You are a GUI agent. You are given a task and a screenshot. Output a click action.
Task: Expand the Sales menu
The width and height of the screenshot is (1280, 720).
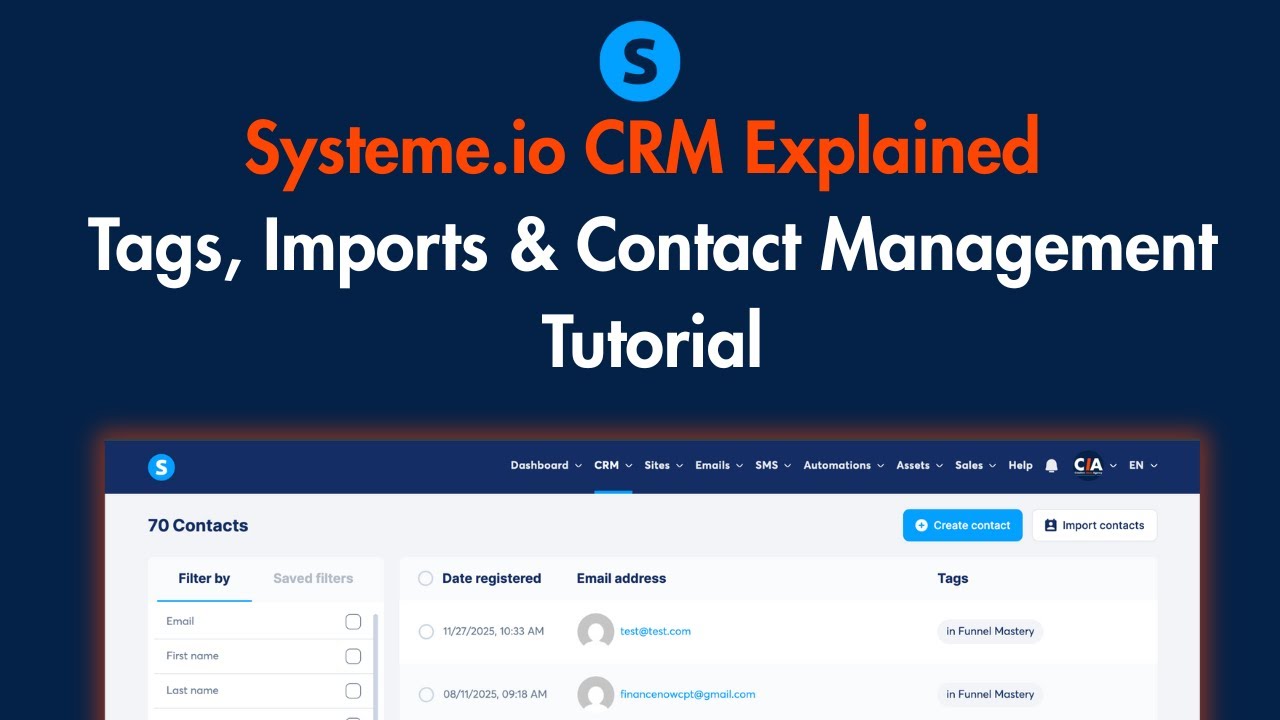[x=976, y=465]
